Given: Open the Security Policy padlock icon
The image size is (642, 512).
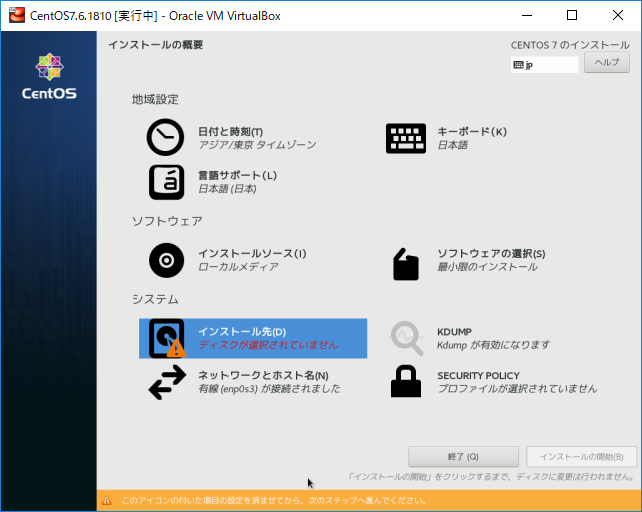Looking at the screenshot, I should click(x=406, y=381).
